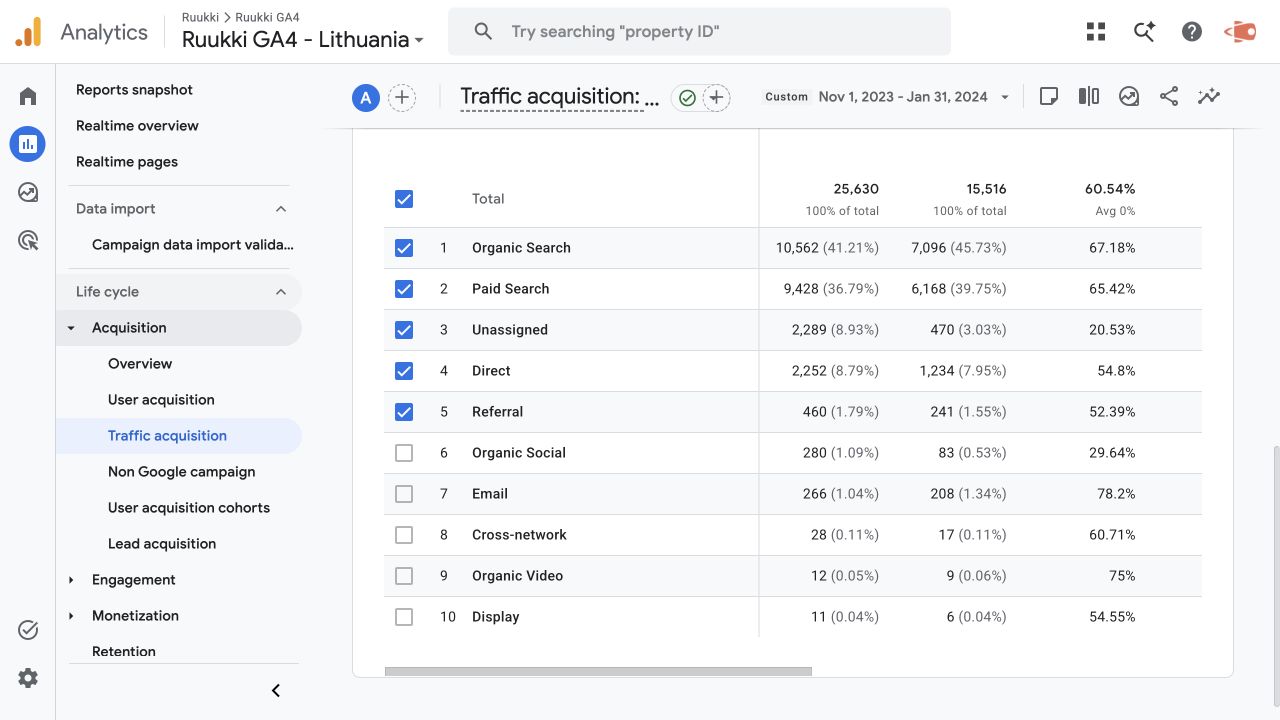1280x720 pixels.
Task: Add filter plus icon next to report title
Action: coord(716,97)
